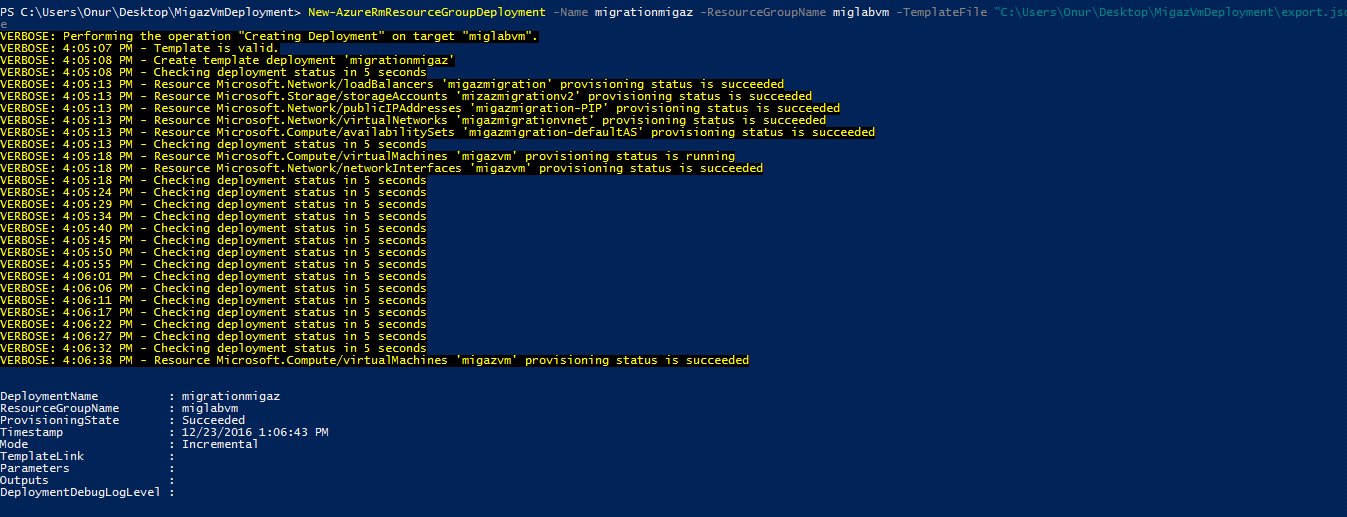Click the ProvisioningState Succeeded value

(x=213, y=420)
